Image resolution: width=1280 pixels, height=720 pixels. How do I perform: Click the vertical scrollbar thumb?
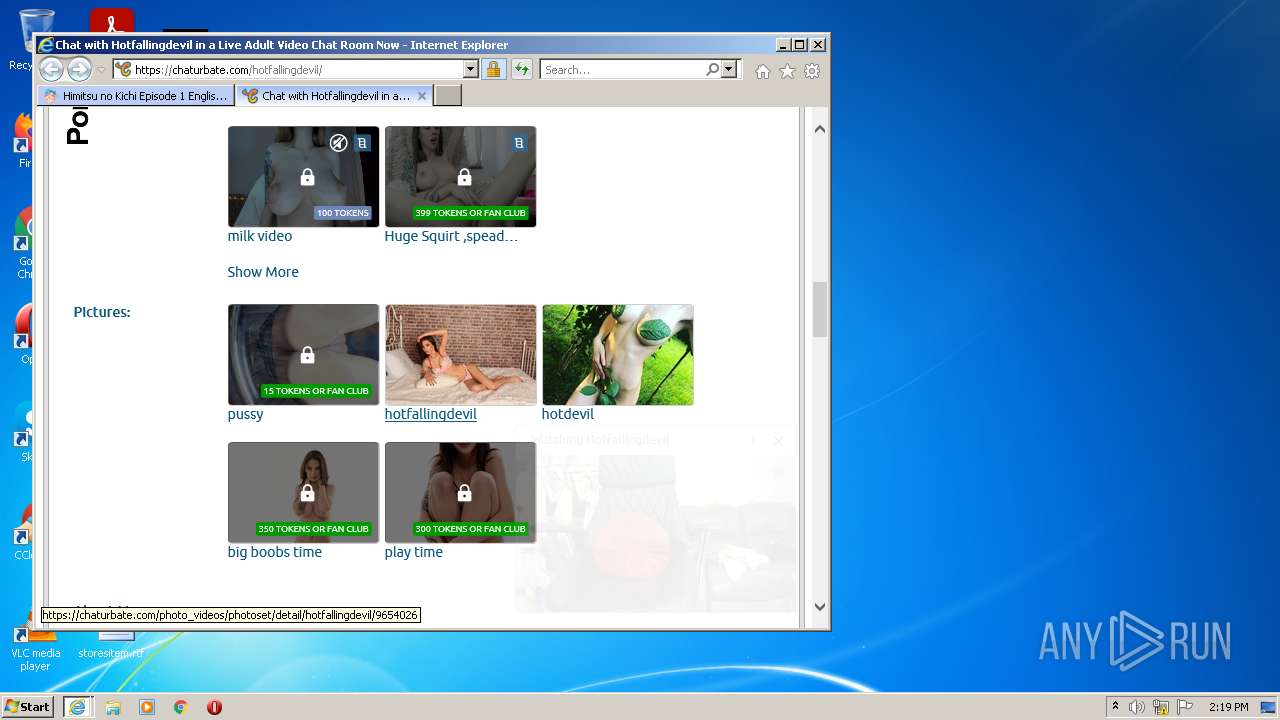click(820, 309)
